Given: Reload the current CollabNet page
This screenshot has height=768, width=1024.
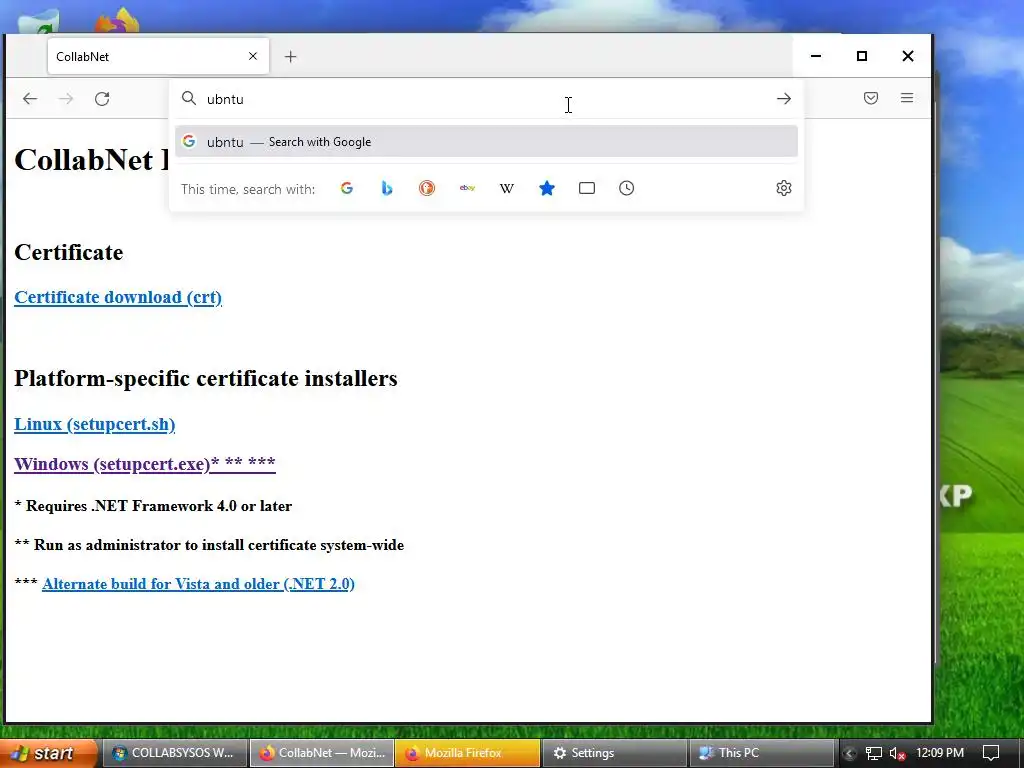Looking at the screenshot, I should click(102, 99).
